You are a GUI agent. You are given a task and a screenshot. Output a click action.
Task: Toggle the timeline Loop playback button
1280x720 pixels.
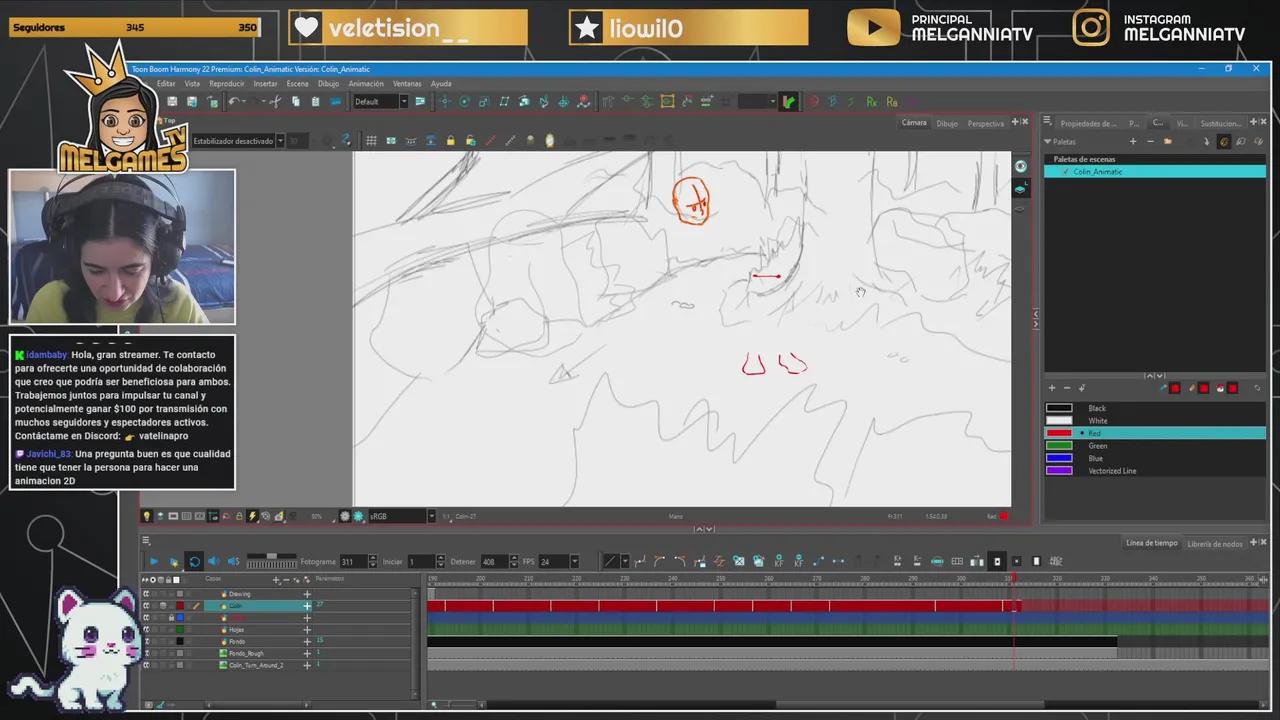point(194,562)
